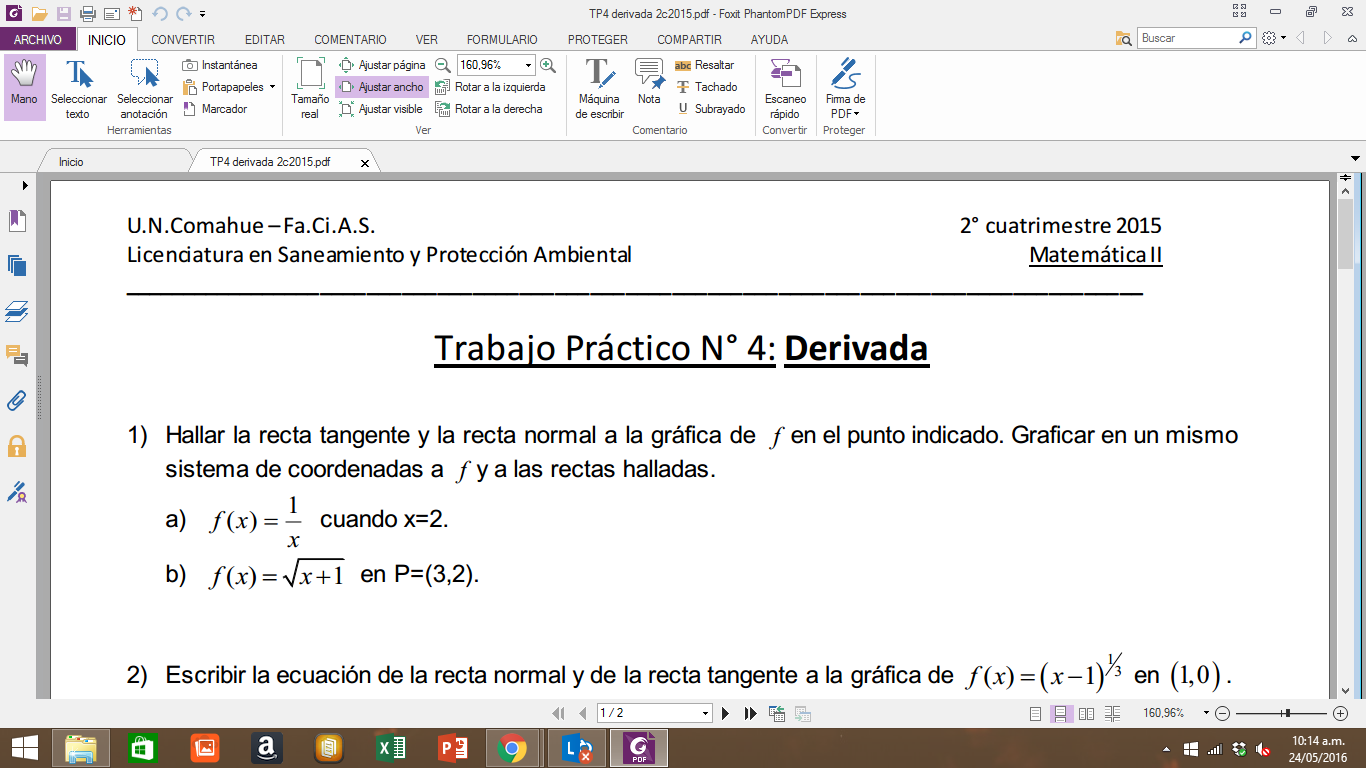
Task: Toggle Ajustar página view mode
Action: coord(382,65)
